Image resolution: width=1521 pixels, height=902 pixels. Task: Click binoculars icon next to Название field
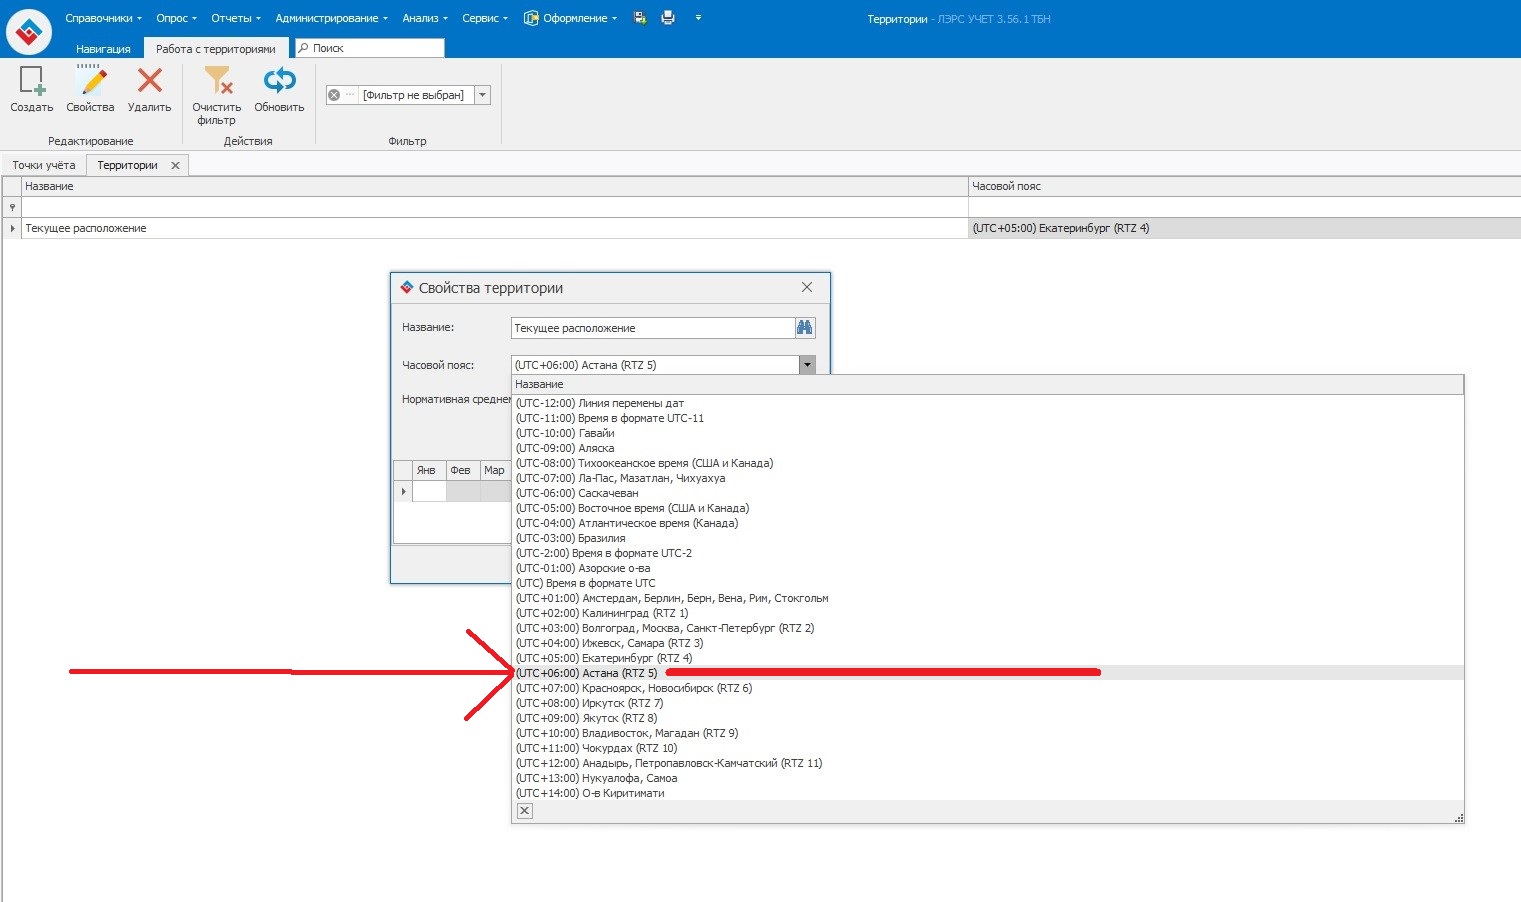(805, 328)
